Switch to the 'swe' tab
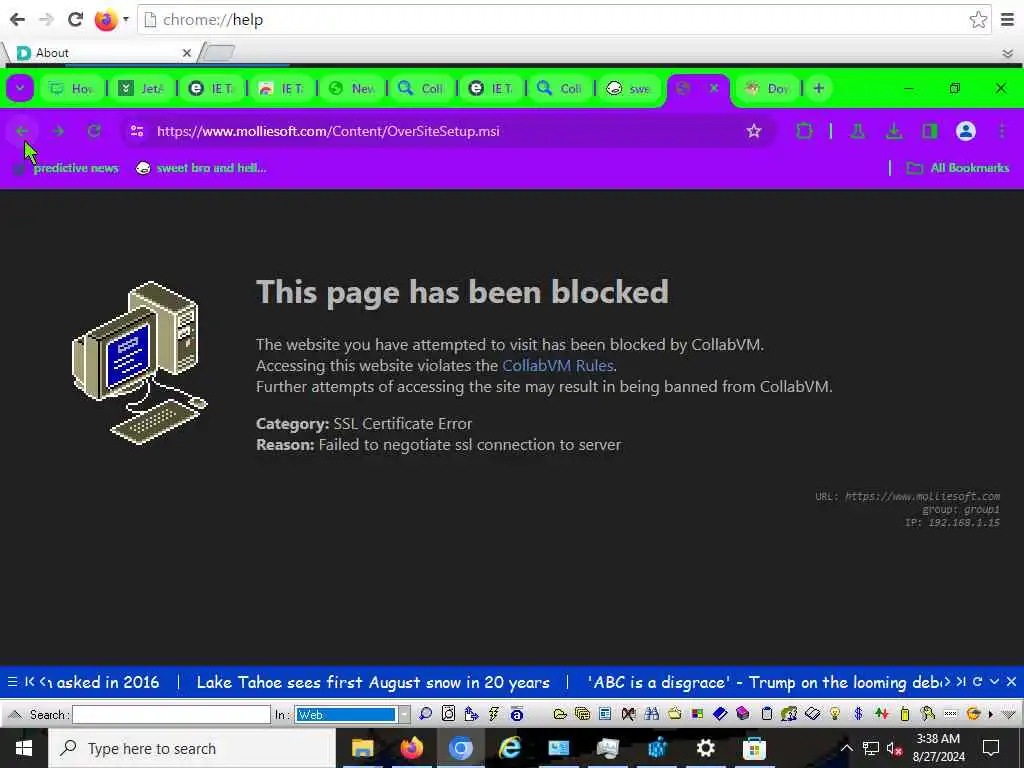 pos(630,89)
